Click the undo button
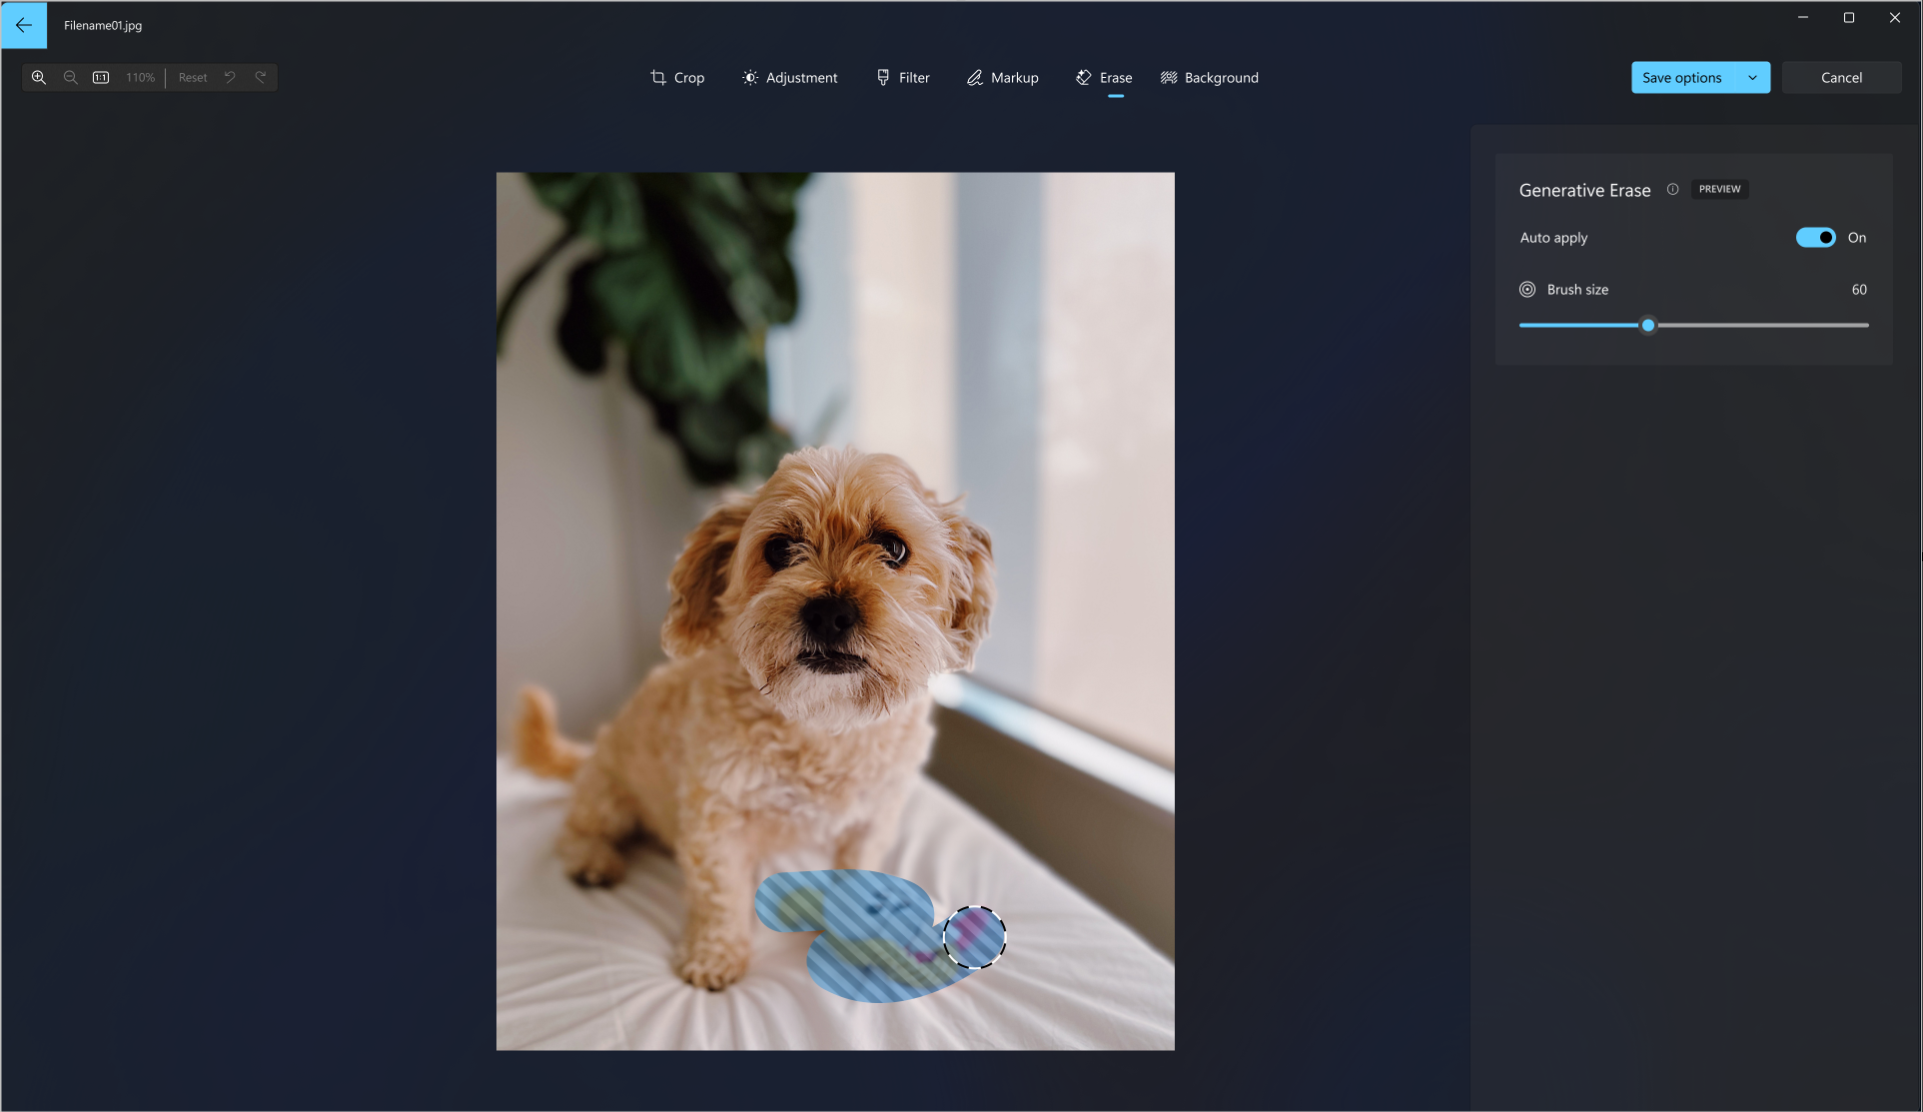The height and width of the screenshot is (1112, 1923). click(230, 77)
